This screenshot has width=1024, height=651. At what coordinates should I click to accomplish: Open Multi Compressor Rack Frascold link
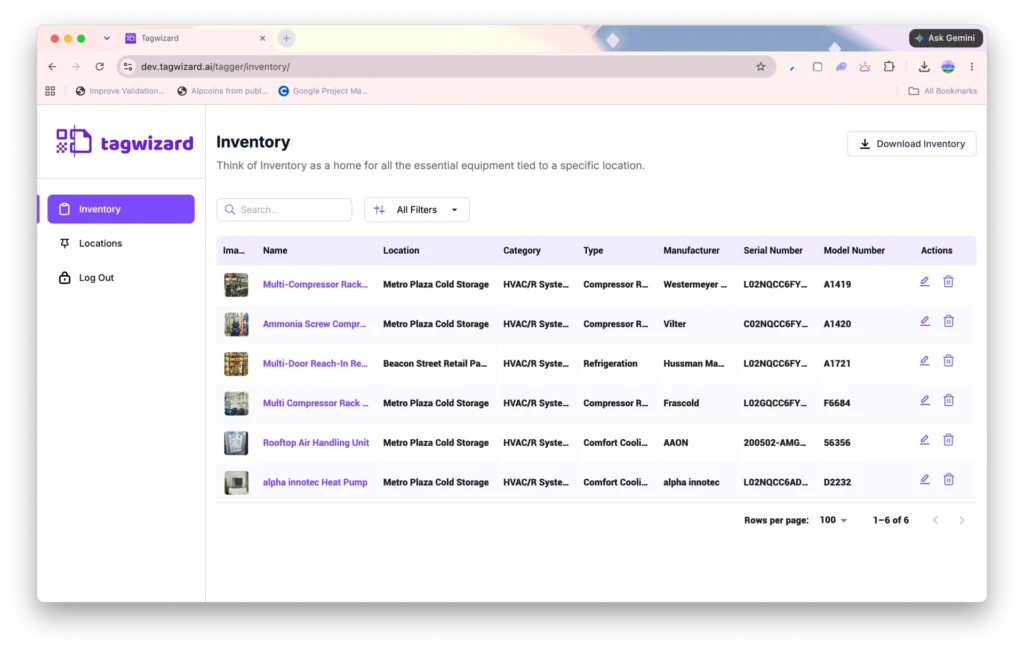[315, 403]
